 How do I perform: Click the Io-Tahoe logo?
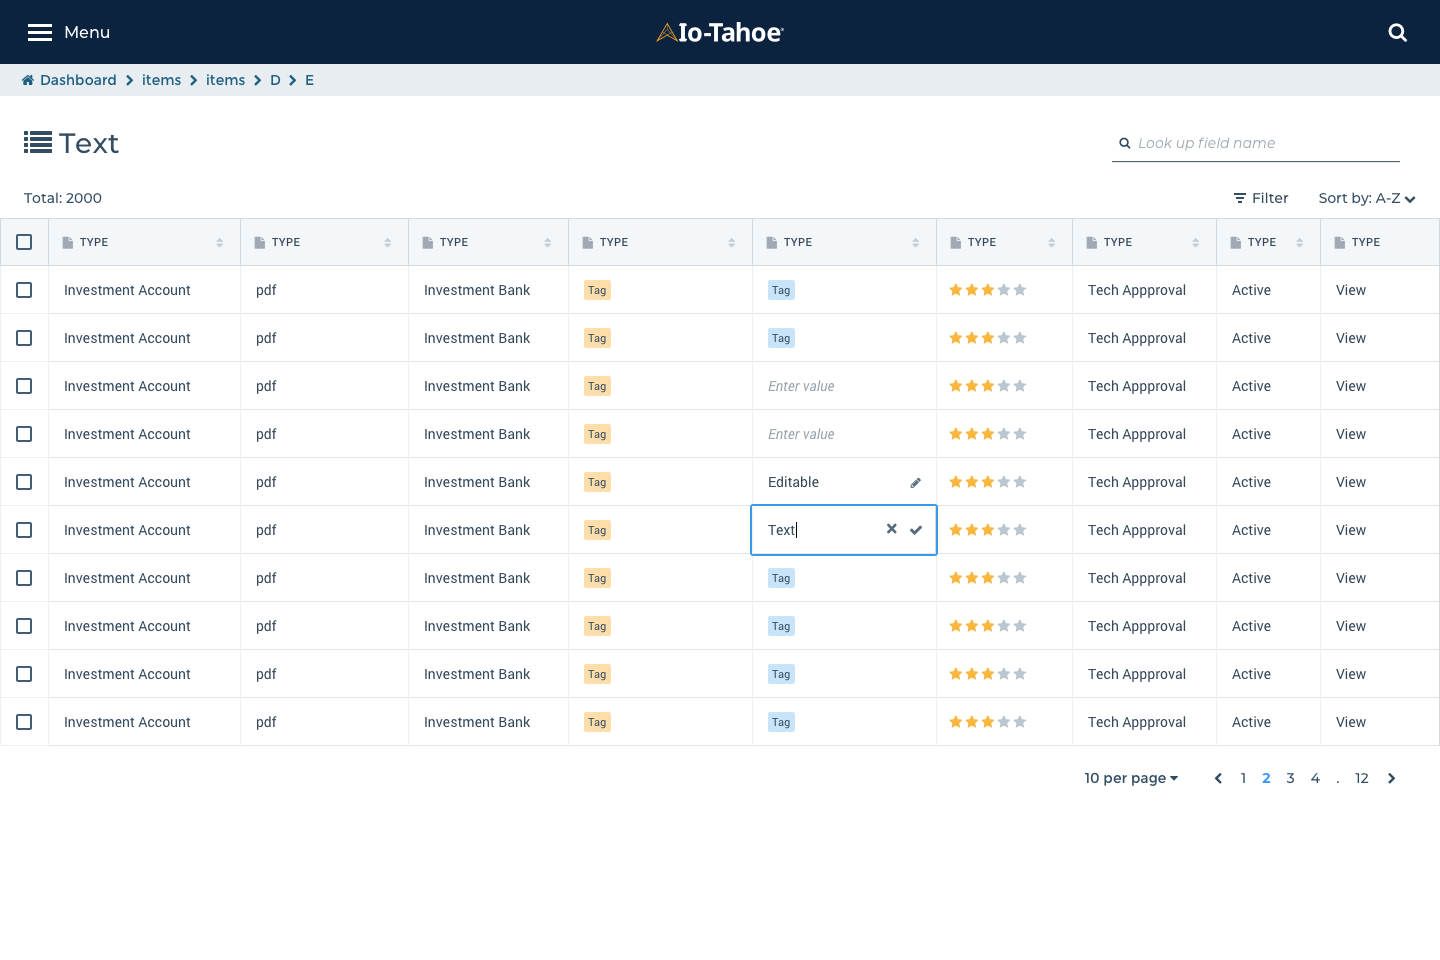point(720,32)
